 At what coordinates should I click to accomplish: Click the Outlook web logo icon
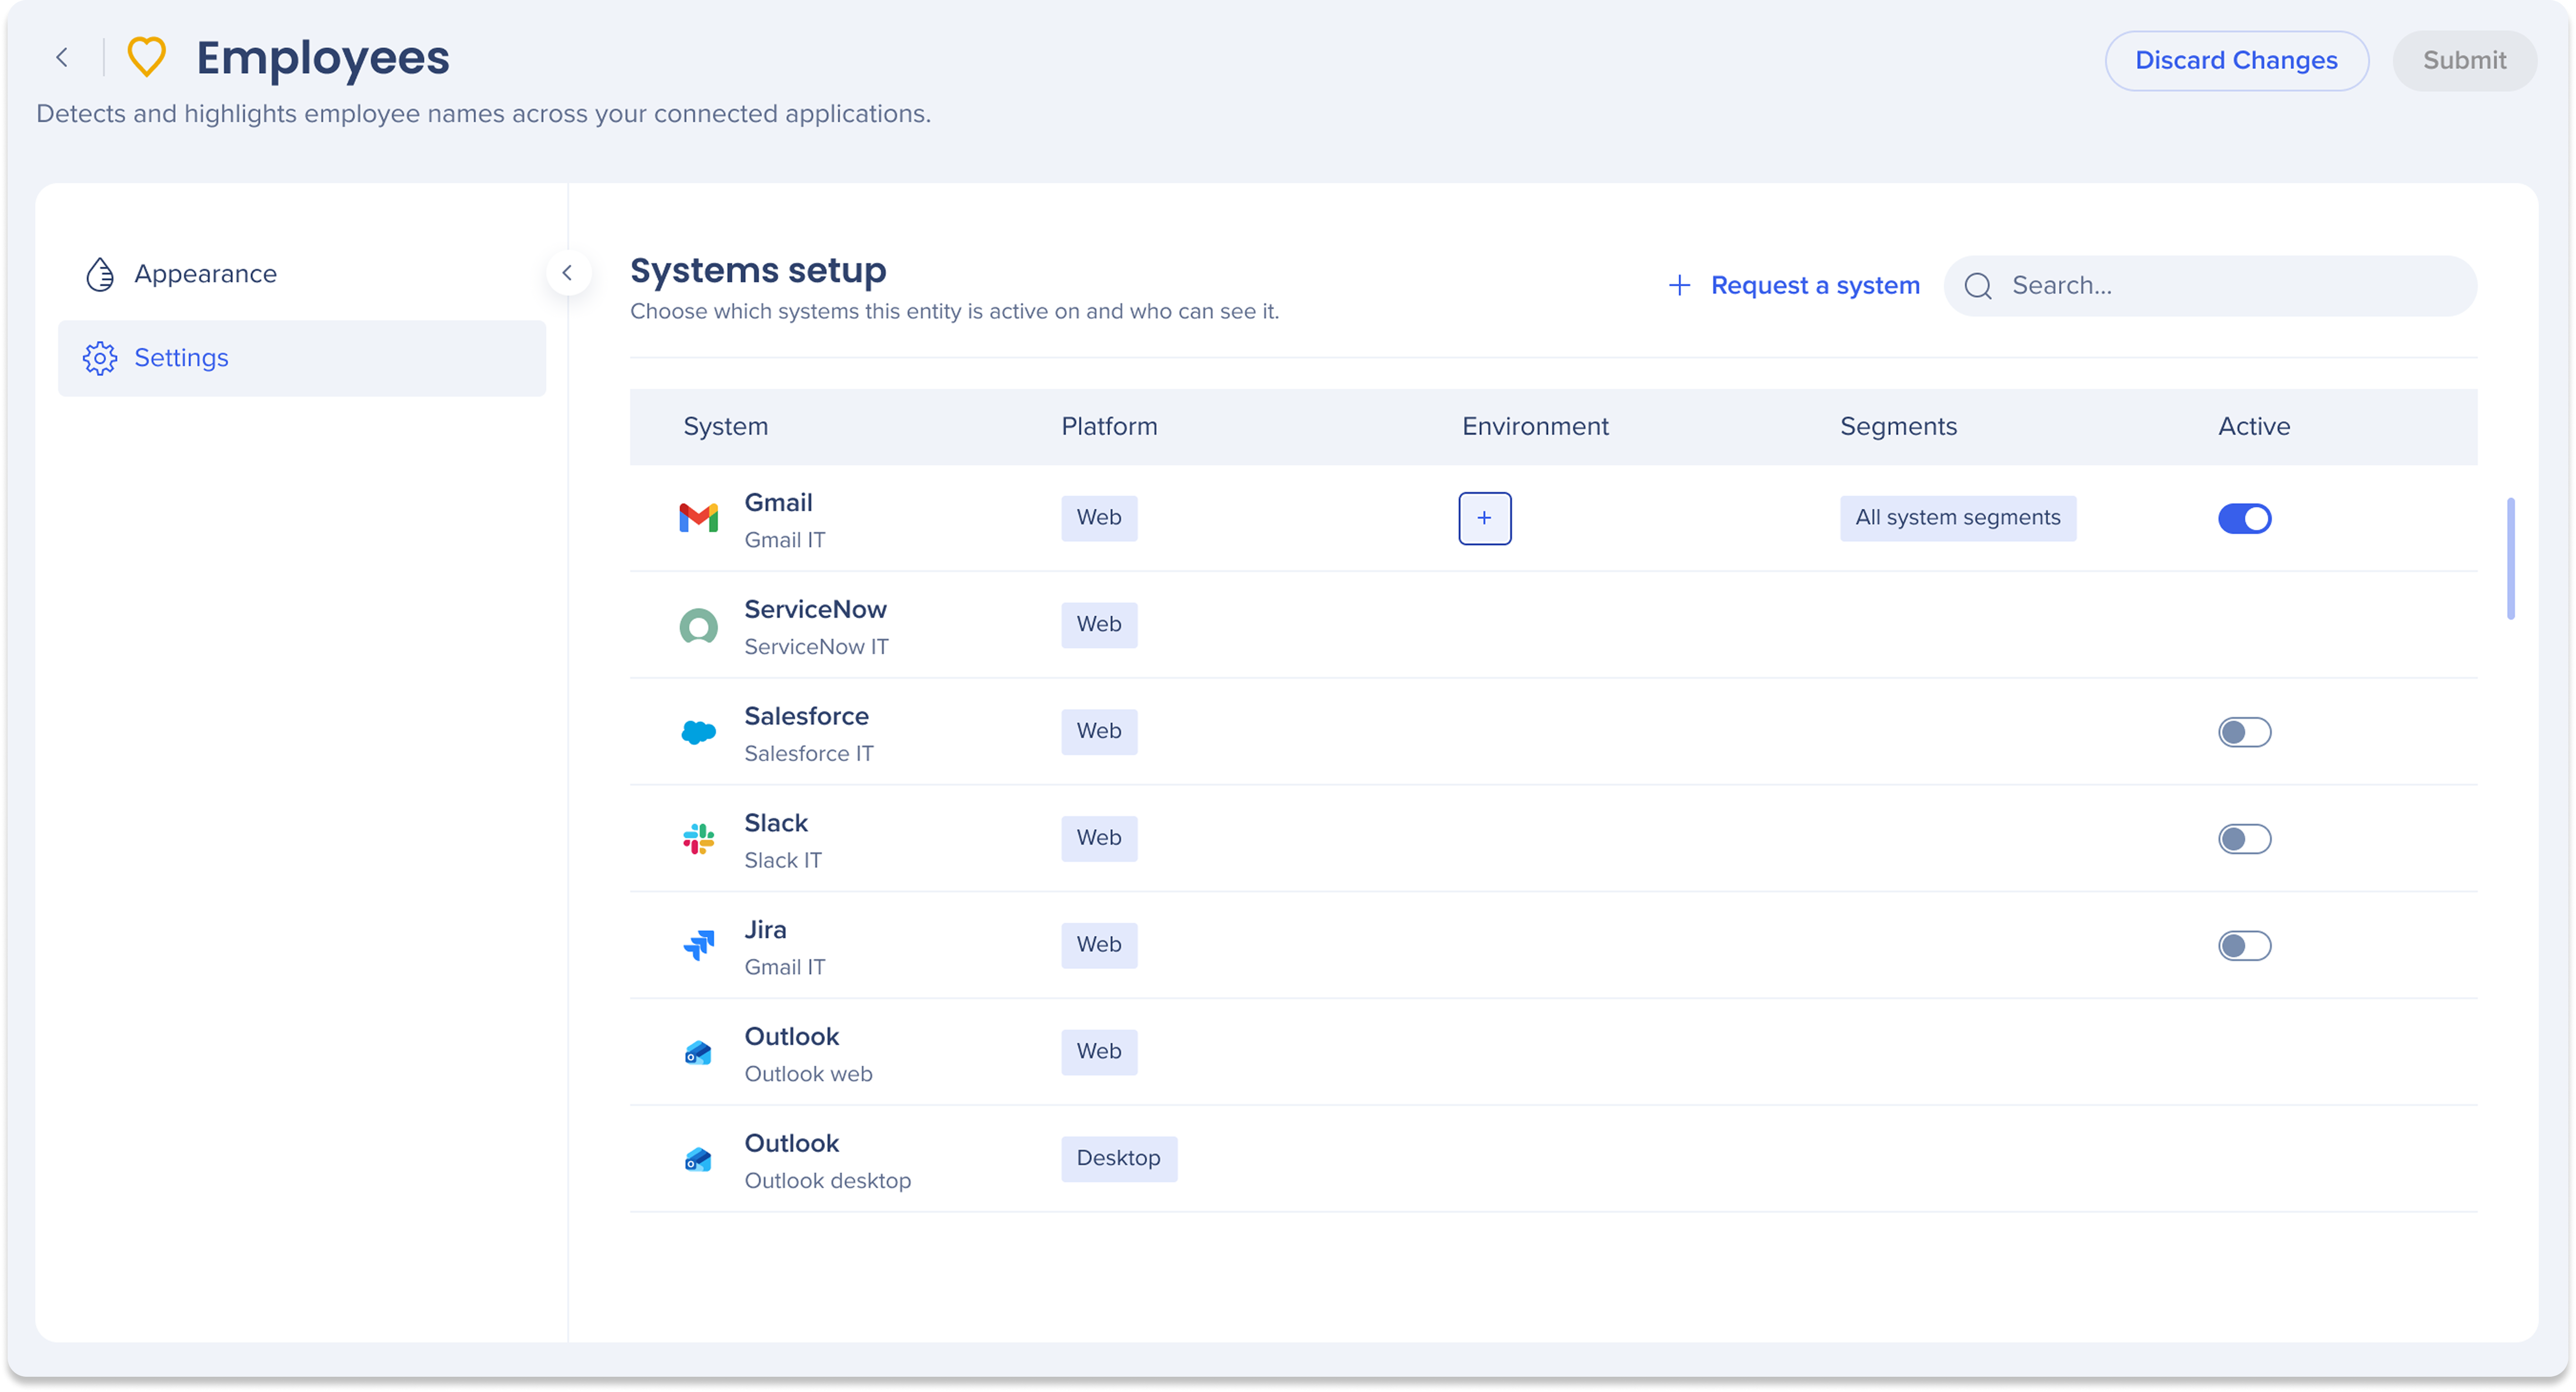tap(699, 1052)
